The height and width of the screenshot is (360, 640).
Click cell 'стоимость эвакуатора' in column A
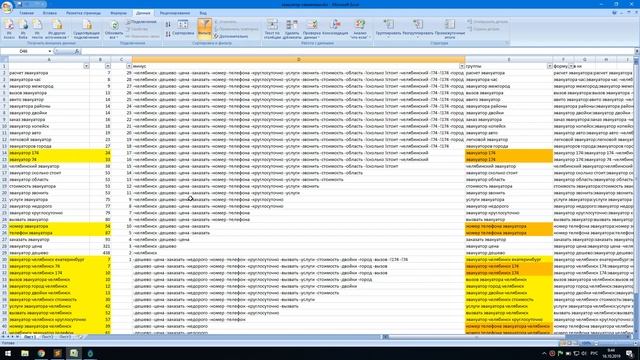[49, 186]
